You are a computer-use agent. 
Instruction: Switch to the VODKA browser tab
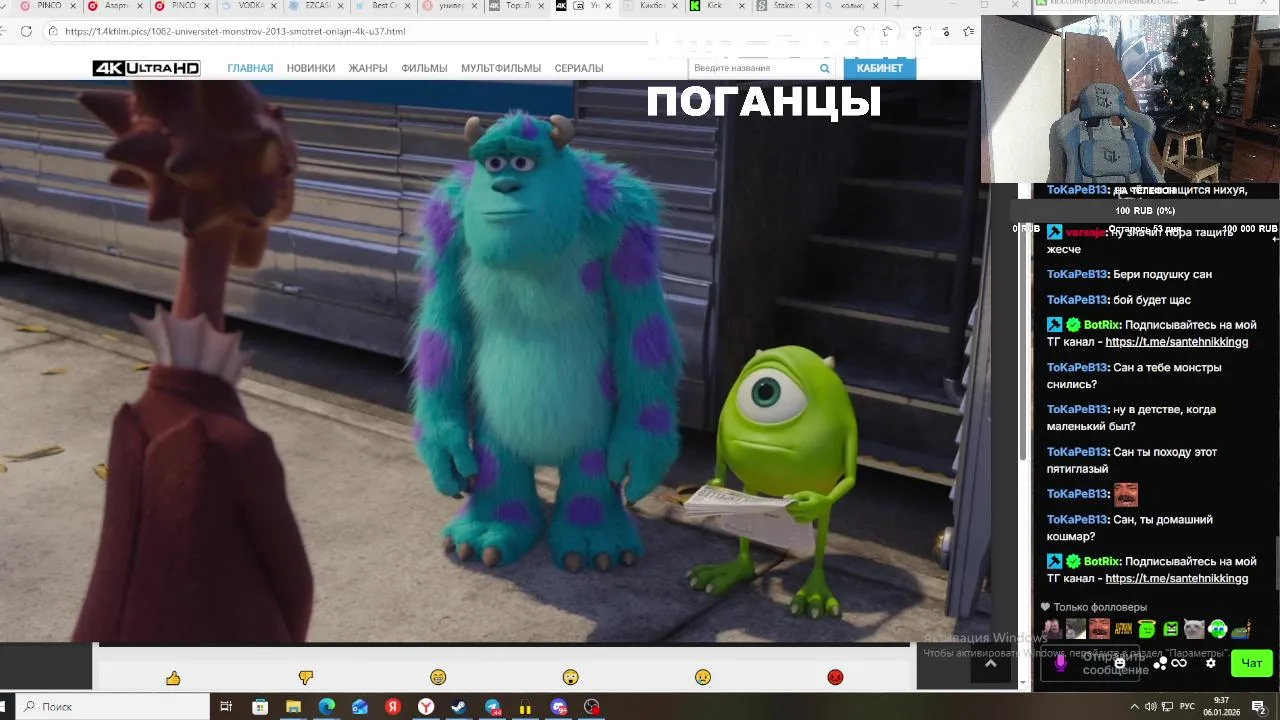point(250,6)
